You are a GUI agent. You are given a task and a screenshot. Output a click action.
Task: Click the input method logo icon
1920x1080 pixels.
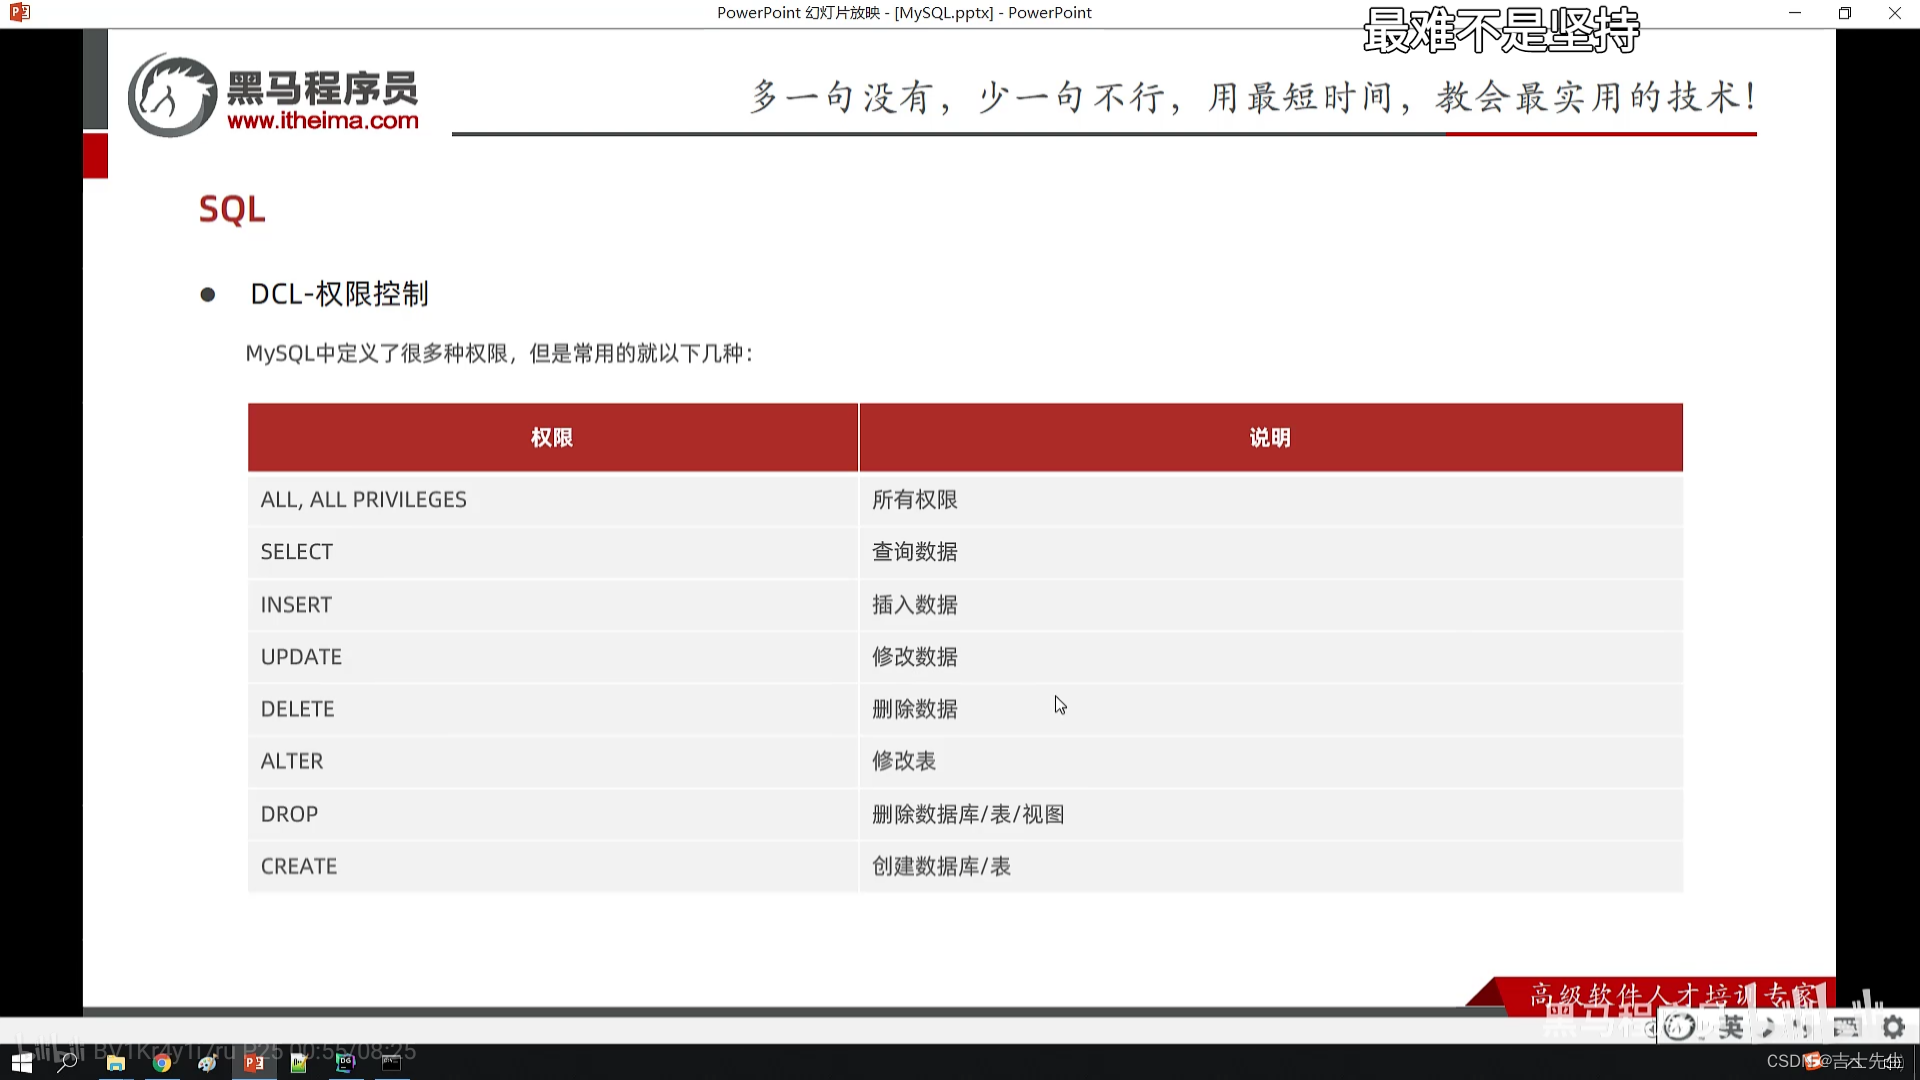tap(1680, 1027)
